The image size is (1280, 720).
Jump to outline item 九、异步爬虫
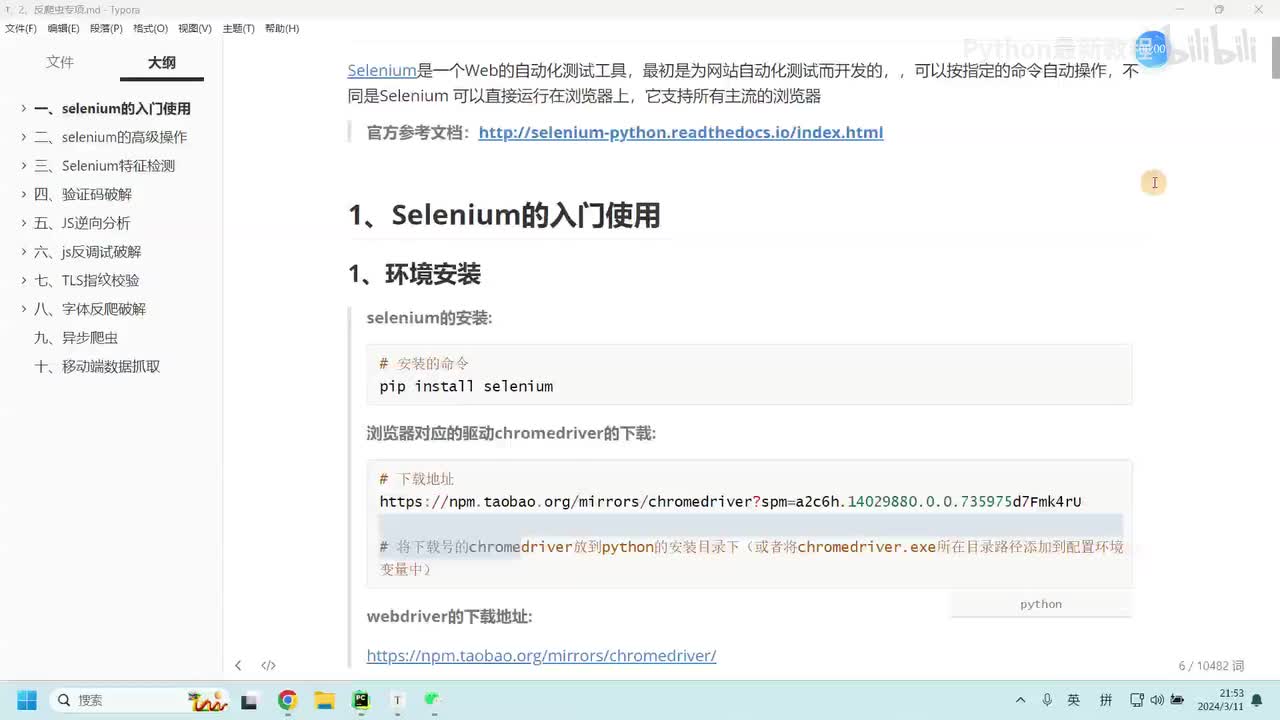(76, 338)
